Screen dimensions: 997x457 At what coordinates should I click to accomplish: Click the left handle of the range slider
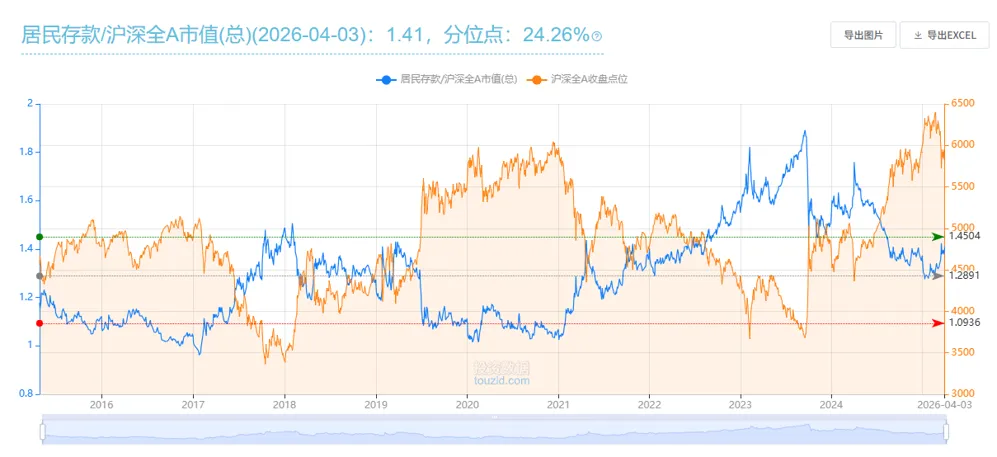[x=43, y=432]
